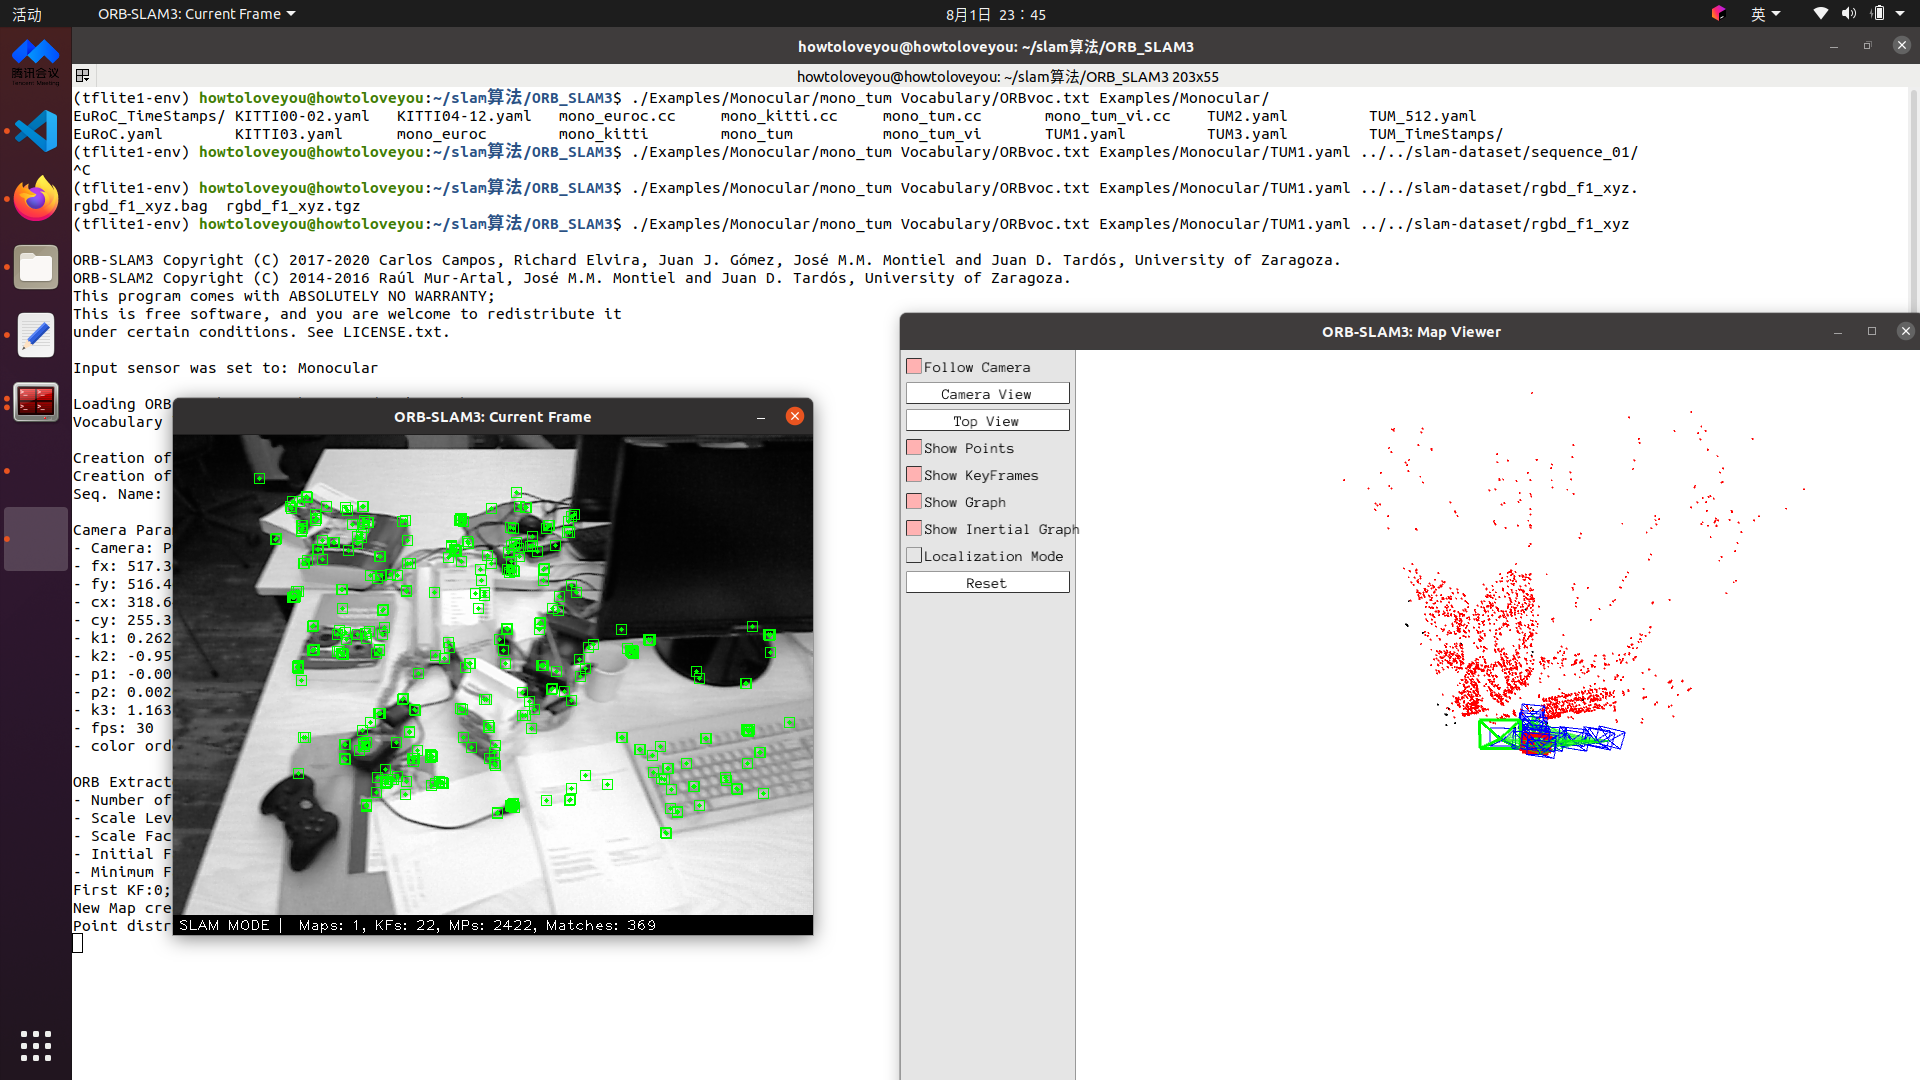1920x1080 pixels.
Task: Click the Current Frame title bar
Action: tap(492, 417)
